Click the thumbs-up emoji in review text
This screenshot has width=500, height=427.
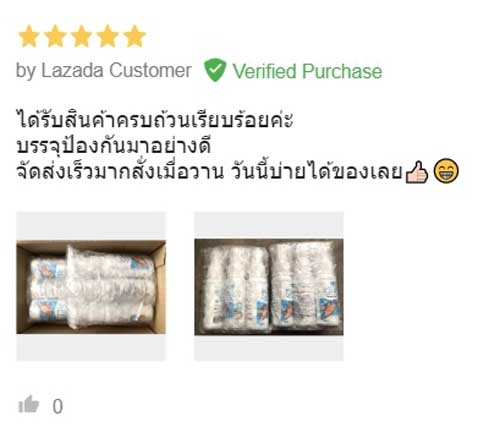coord(417,172)
